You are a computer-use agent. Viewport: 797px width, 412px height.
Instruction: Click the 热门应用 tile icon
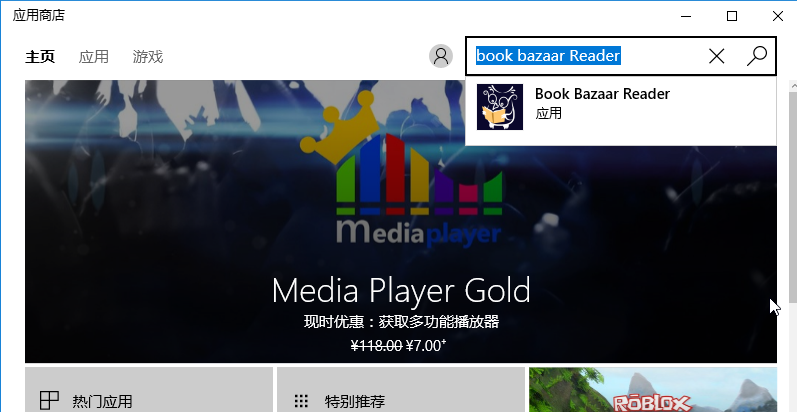click(49, 401)
